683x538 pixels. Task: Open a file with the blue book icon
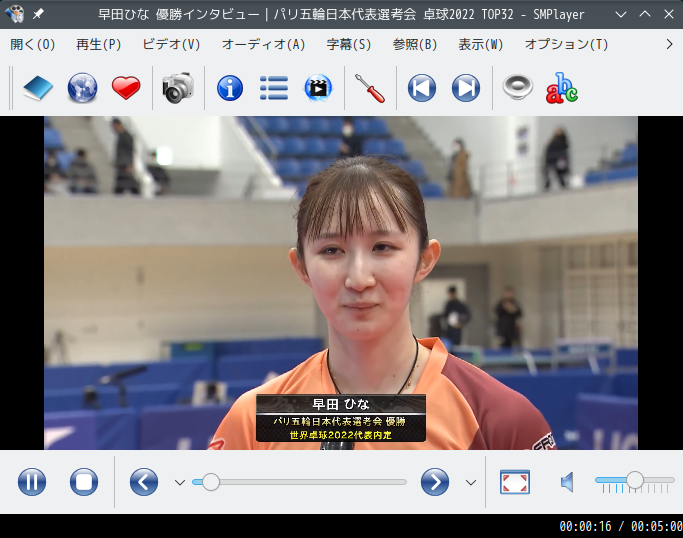(x=38, y=88)
